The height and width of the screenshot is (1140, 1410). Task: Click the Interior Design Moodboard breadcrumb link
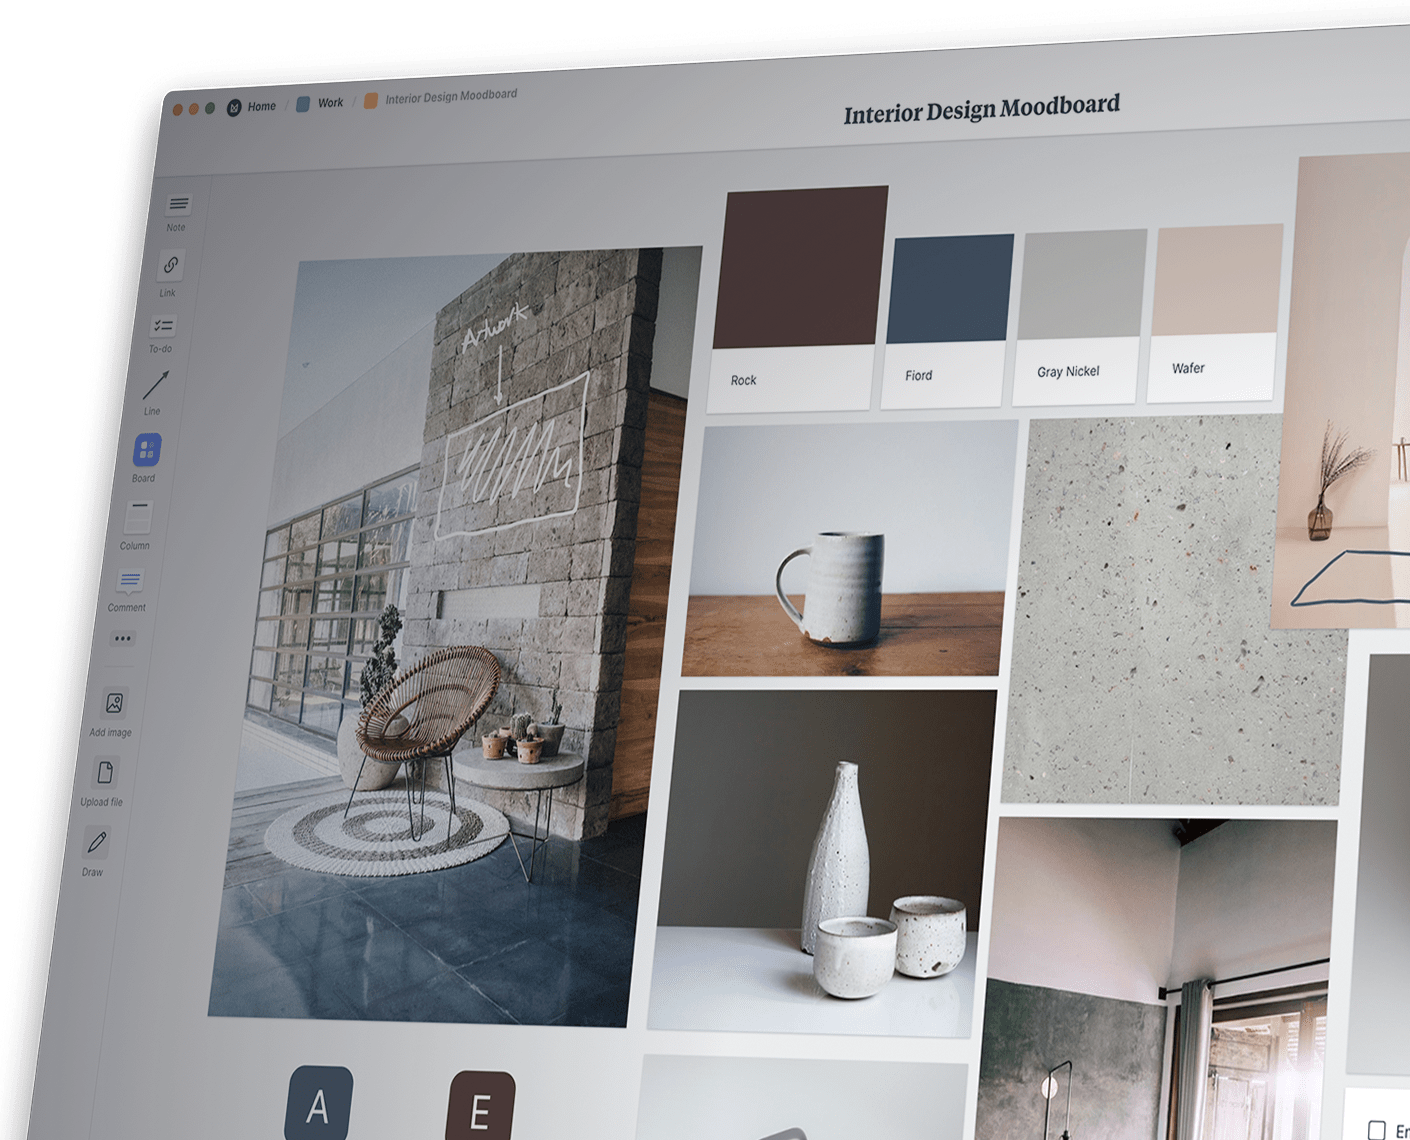pyautogui.click(x=451, y=96)
